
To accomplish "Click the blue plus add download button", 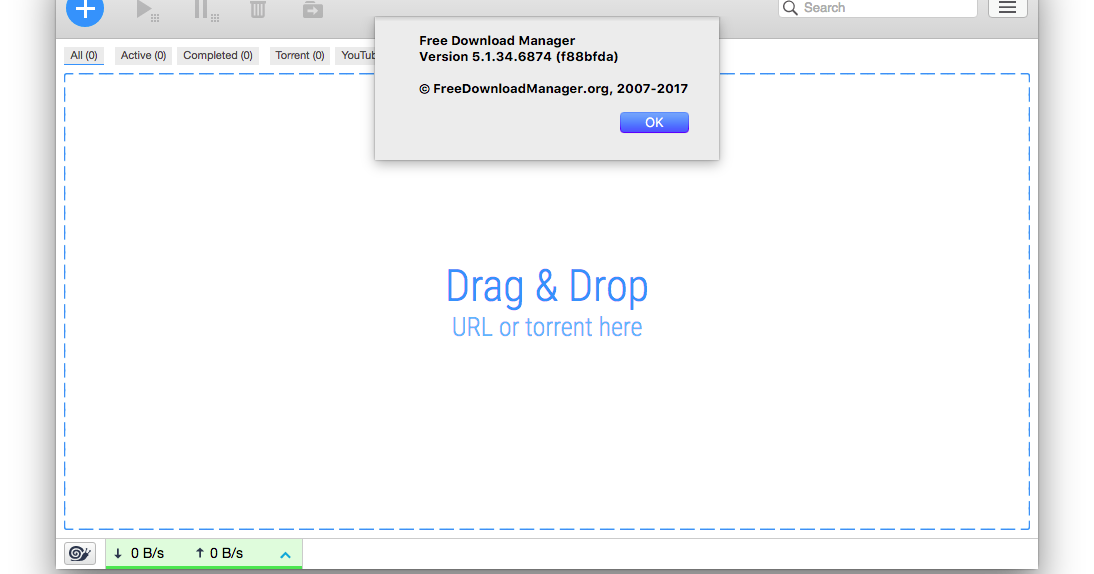I will [85, 10].
